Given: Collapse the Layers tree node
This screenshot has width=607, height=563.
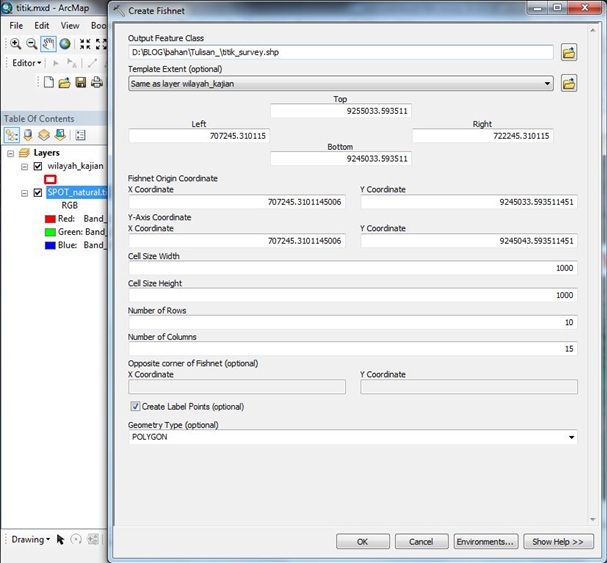Looking at the screenshot, I should (x=10, y=154).
